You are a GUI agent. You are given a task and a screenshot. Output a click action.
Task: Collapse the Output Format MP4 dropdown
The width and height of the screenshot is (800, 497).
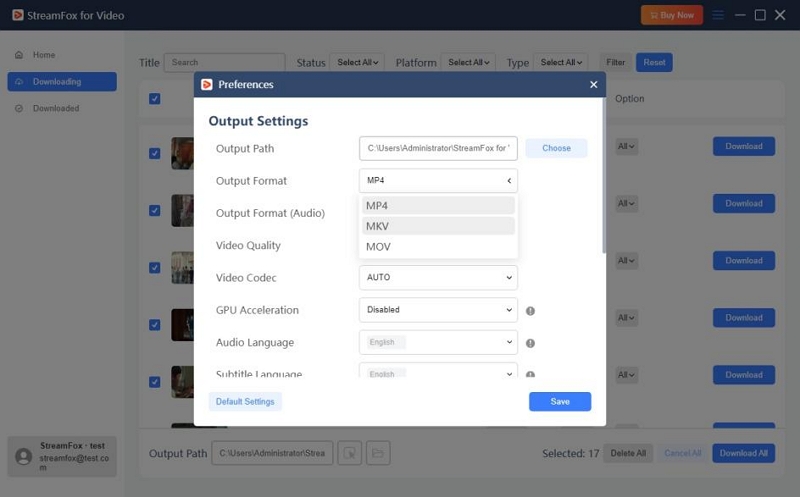[x=438, y=181]
